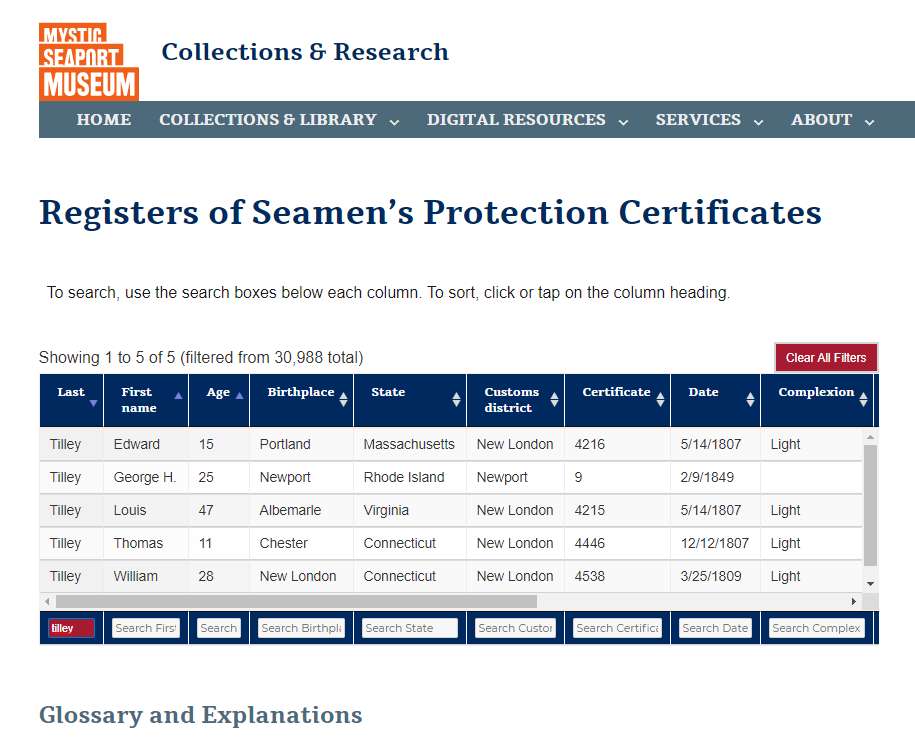Expand the chevron beside ABOUT
The height and width of the screenshot is (746, 915).
pos(869,122)
